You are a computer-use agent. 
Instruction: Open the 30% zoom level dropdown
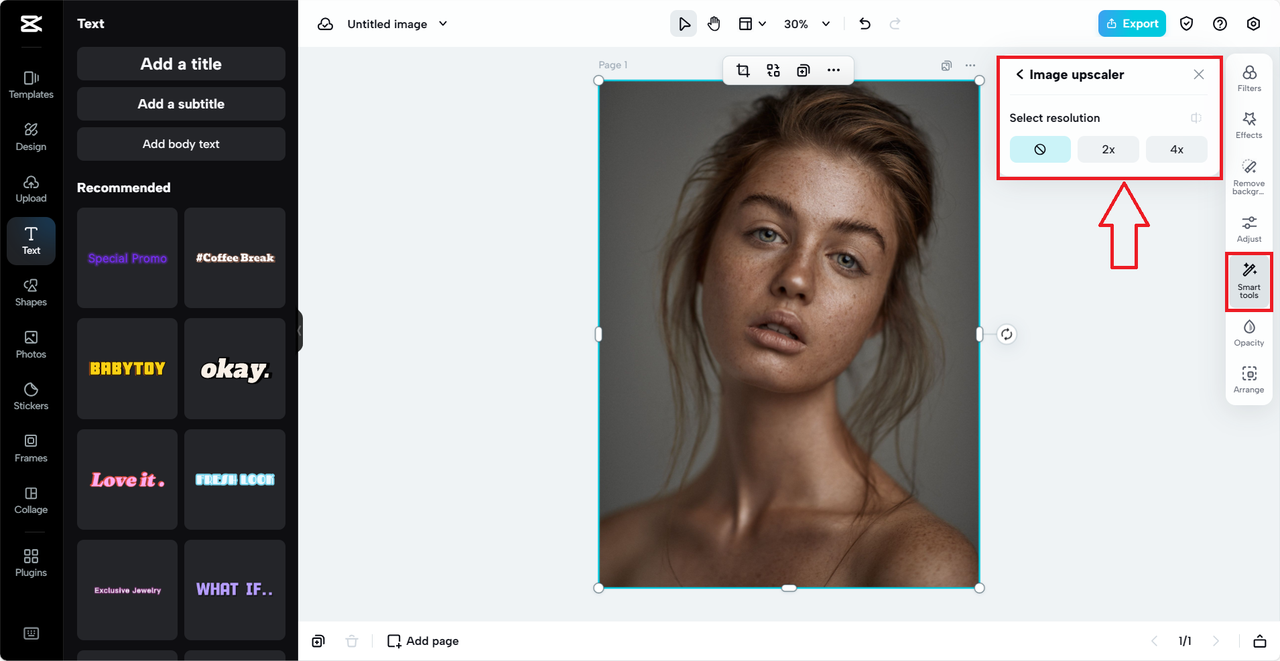(806, 24)
